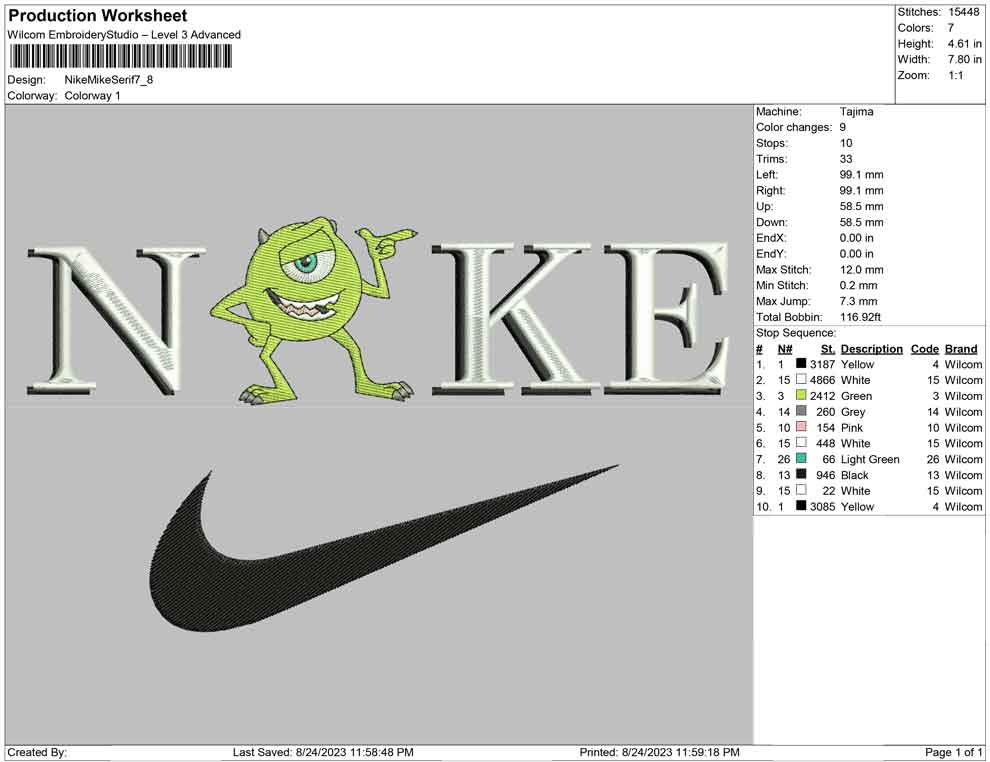Click the teal swatch beside Light Green
Screen dimensions: 990x762
click(x=801, y=458)
